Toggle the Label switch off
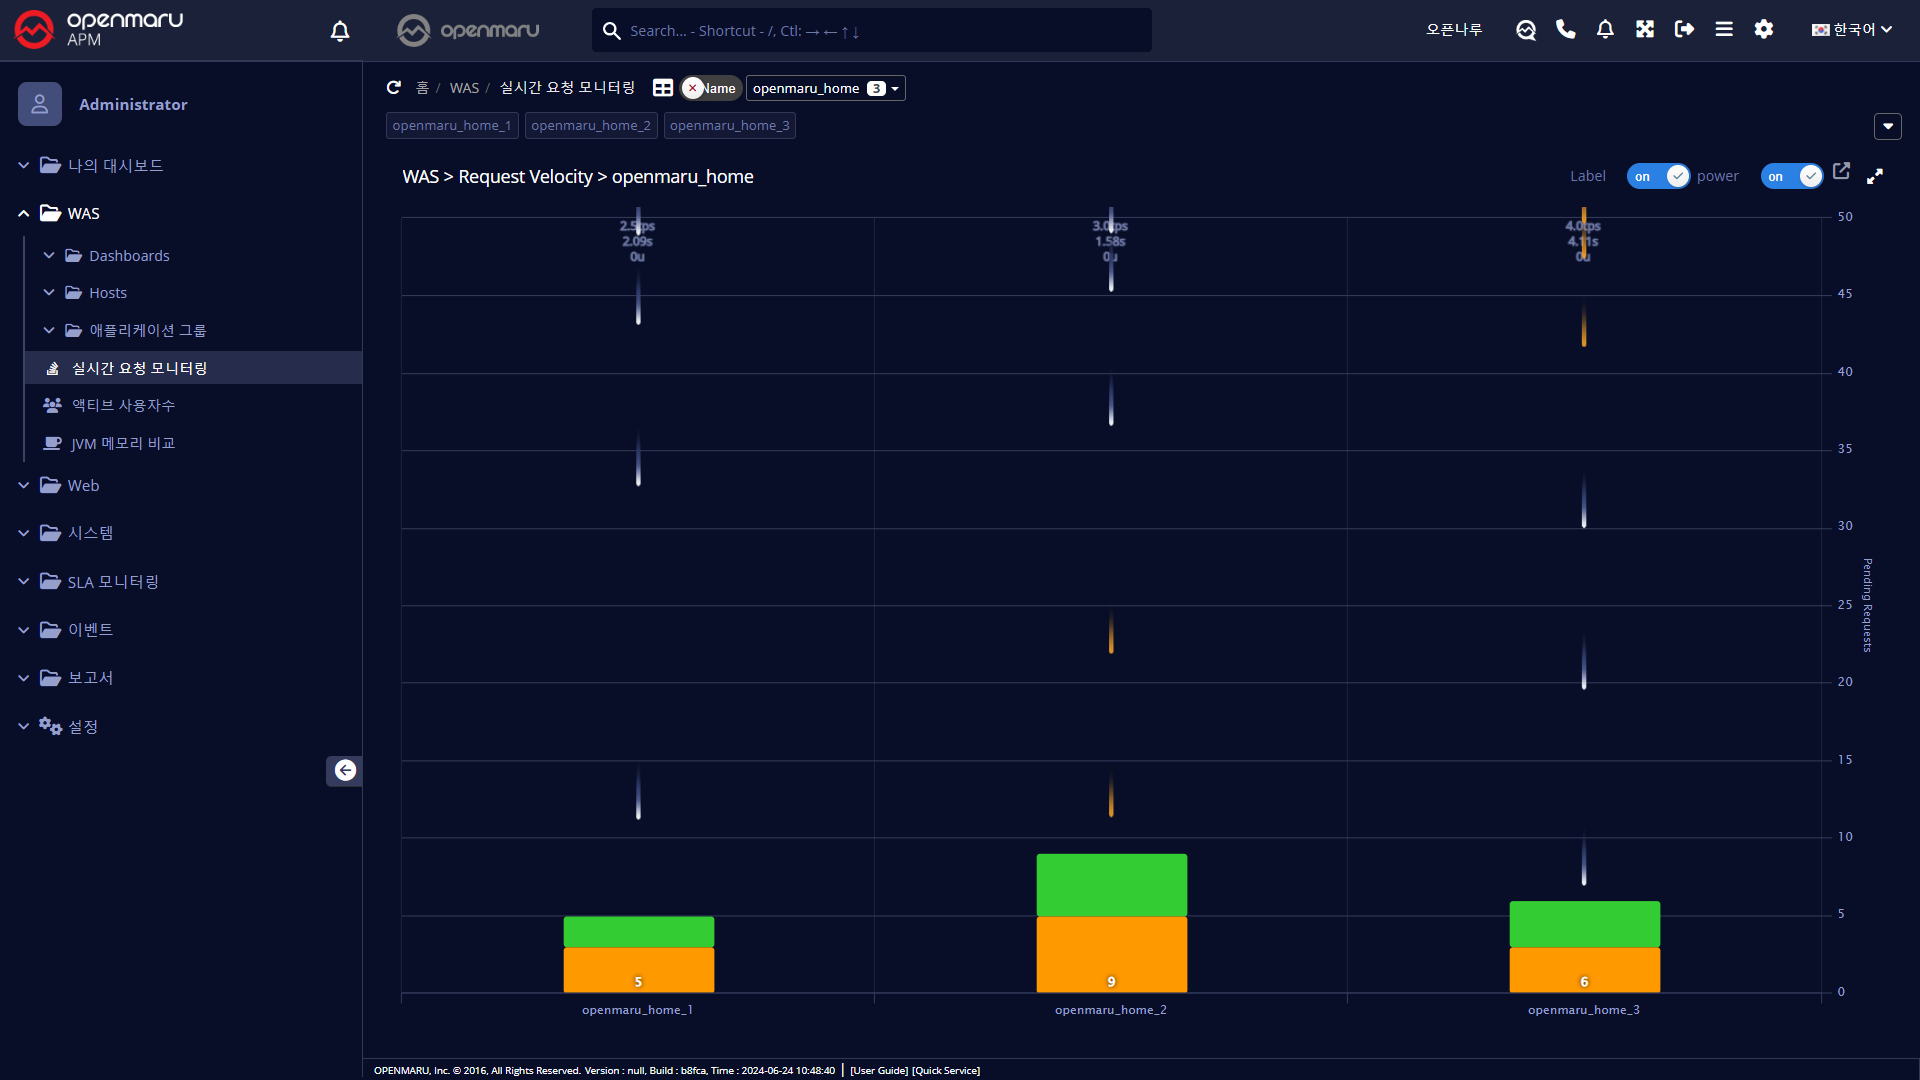Image resolution: width=1920 pixels, height=1080 pixels. [1658, 176]
